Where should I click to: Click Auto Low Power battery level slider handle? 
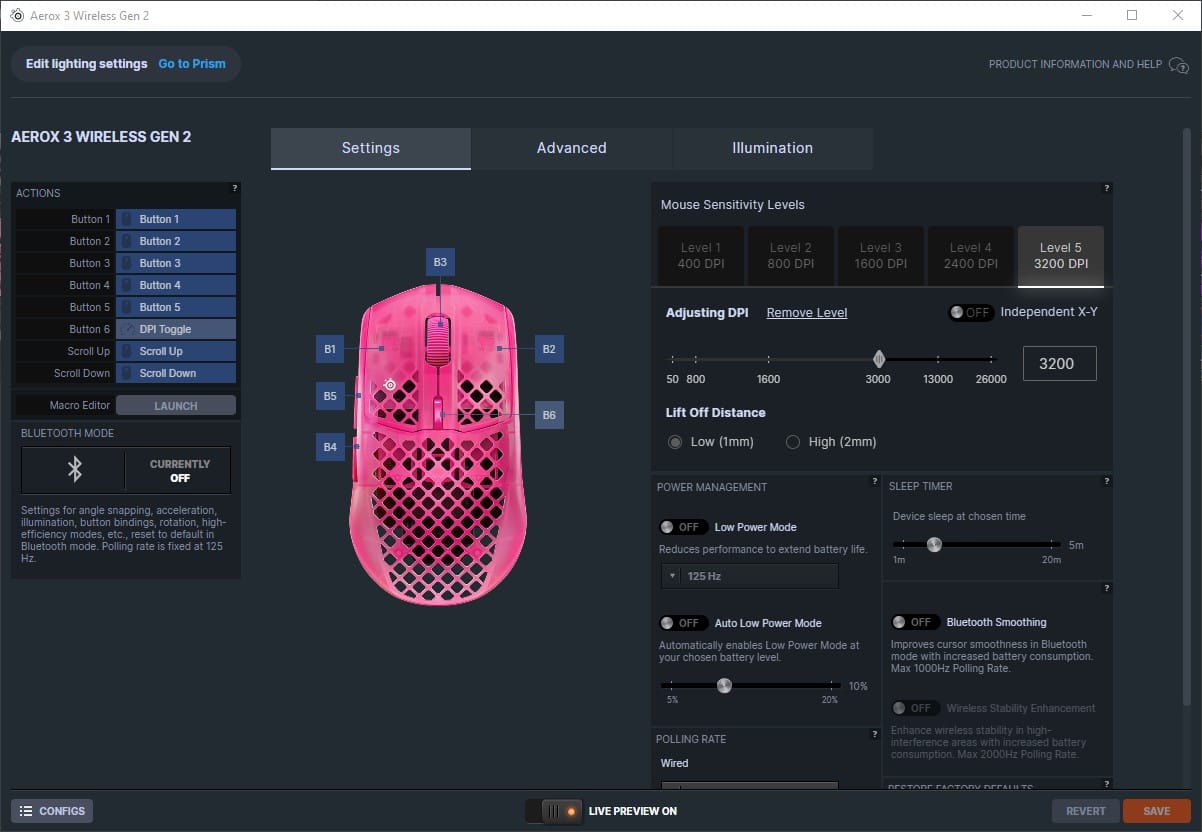coord(725,686)
